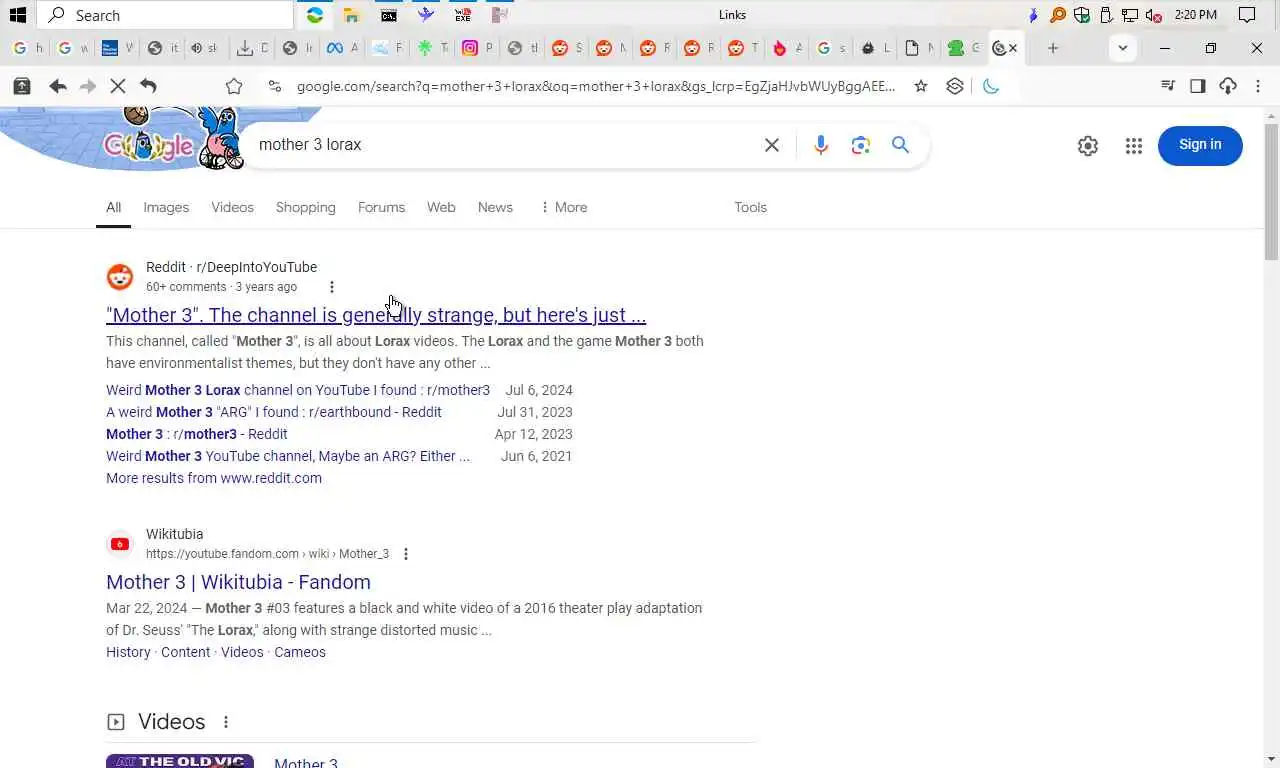This screenshot has height=768, width=1280.
Task: Open the Edge-like browser taskbar icon
Action: coord(315,15)
